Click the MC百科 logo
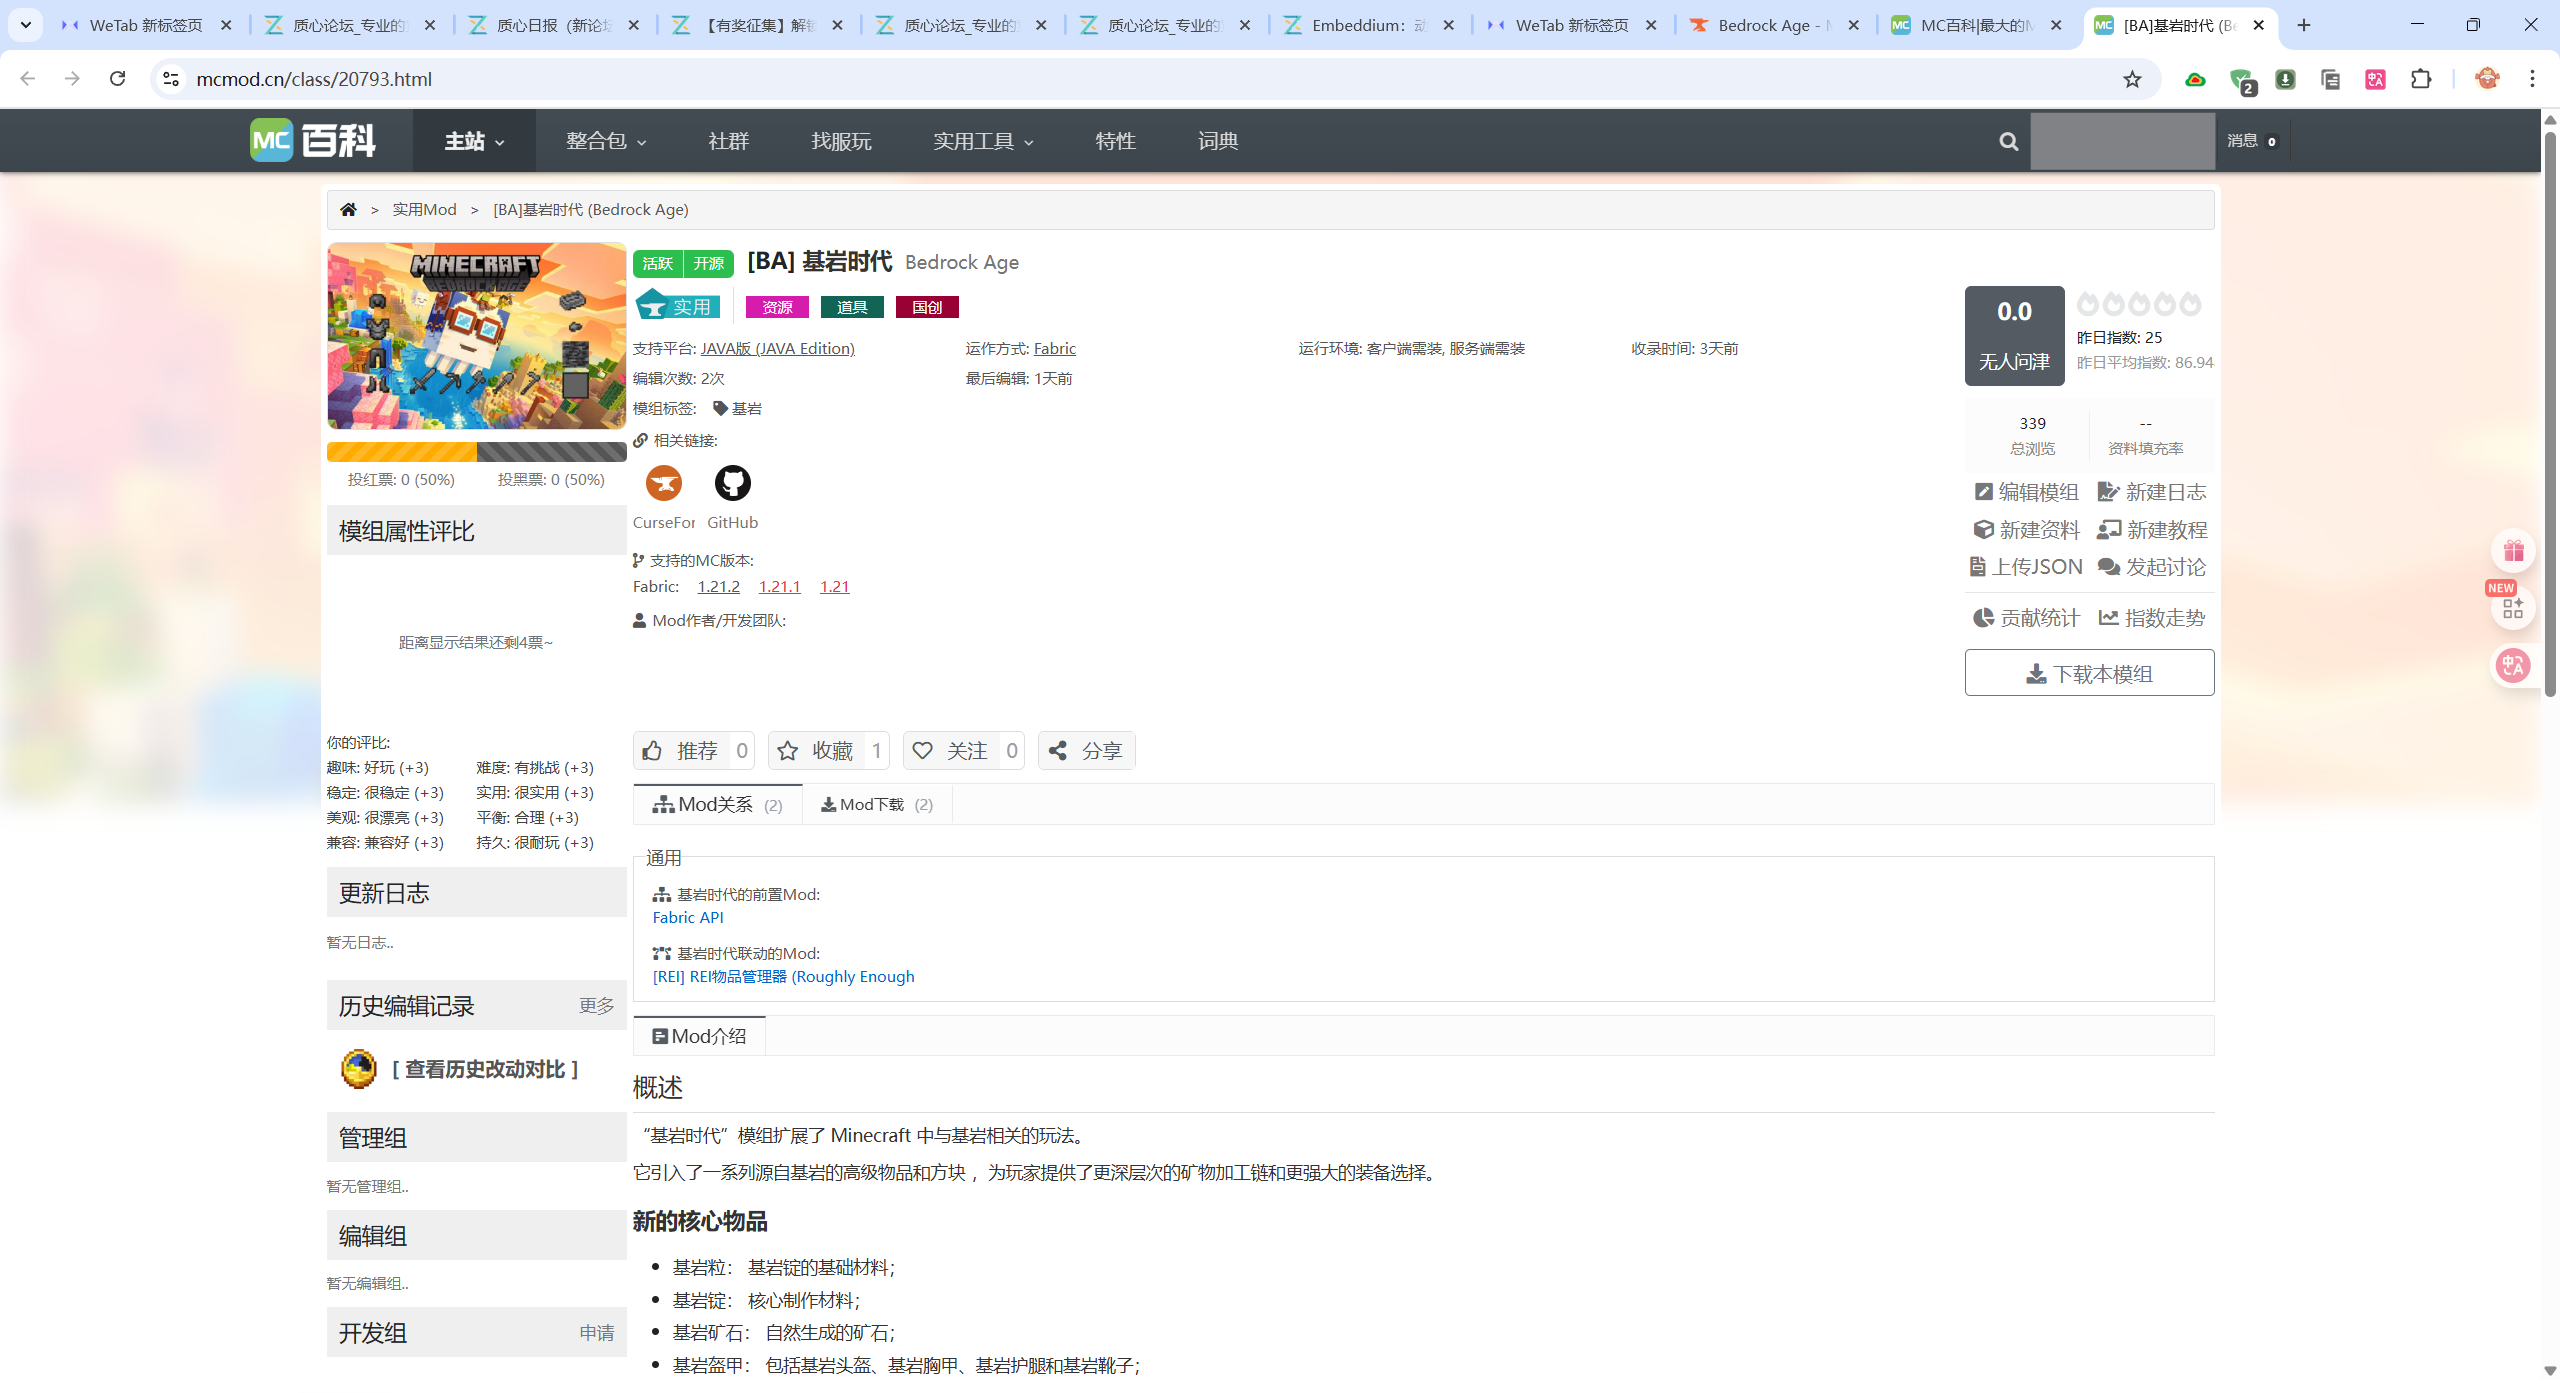The width and height of the screenshot is (2560, 1393). [x=313, y=141]
